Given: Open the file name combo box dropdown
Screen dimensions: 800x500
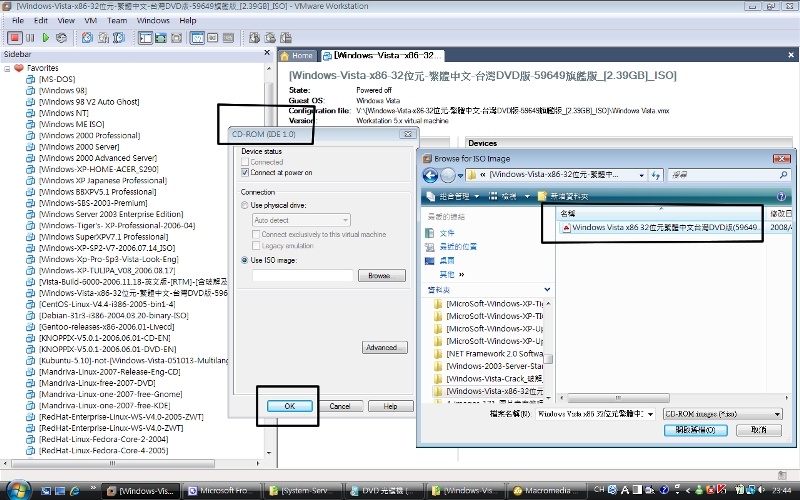Looking at the screenshot, I should point(651,414).
